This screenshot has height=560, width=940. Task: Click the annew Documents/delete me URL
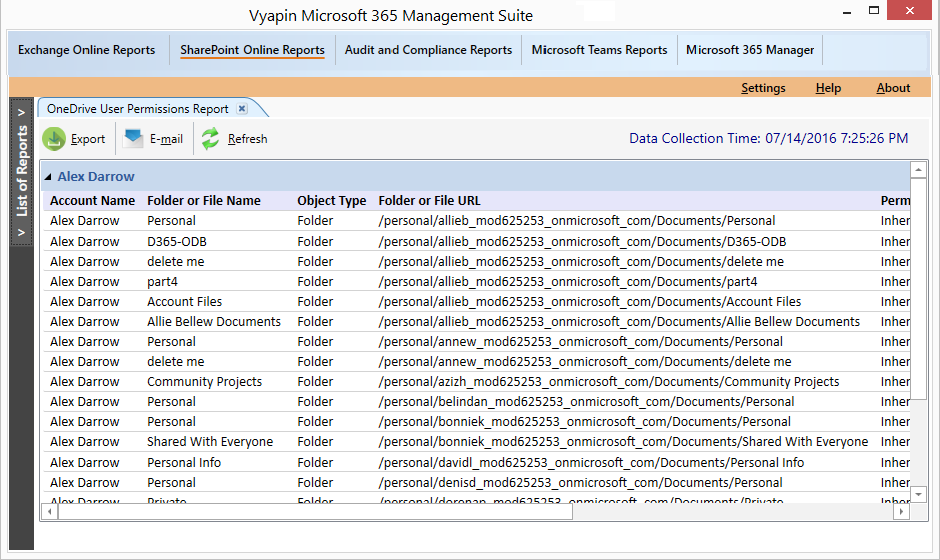point(585,362)
